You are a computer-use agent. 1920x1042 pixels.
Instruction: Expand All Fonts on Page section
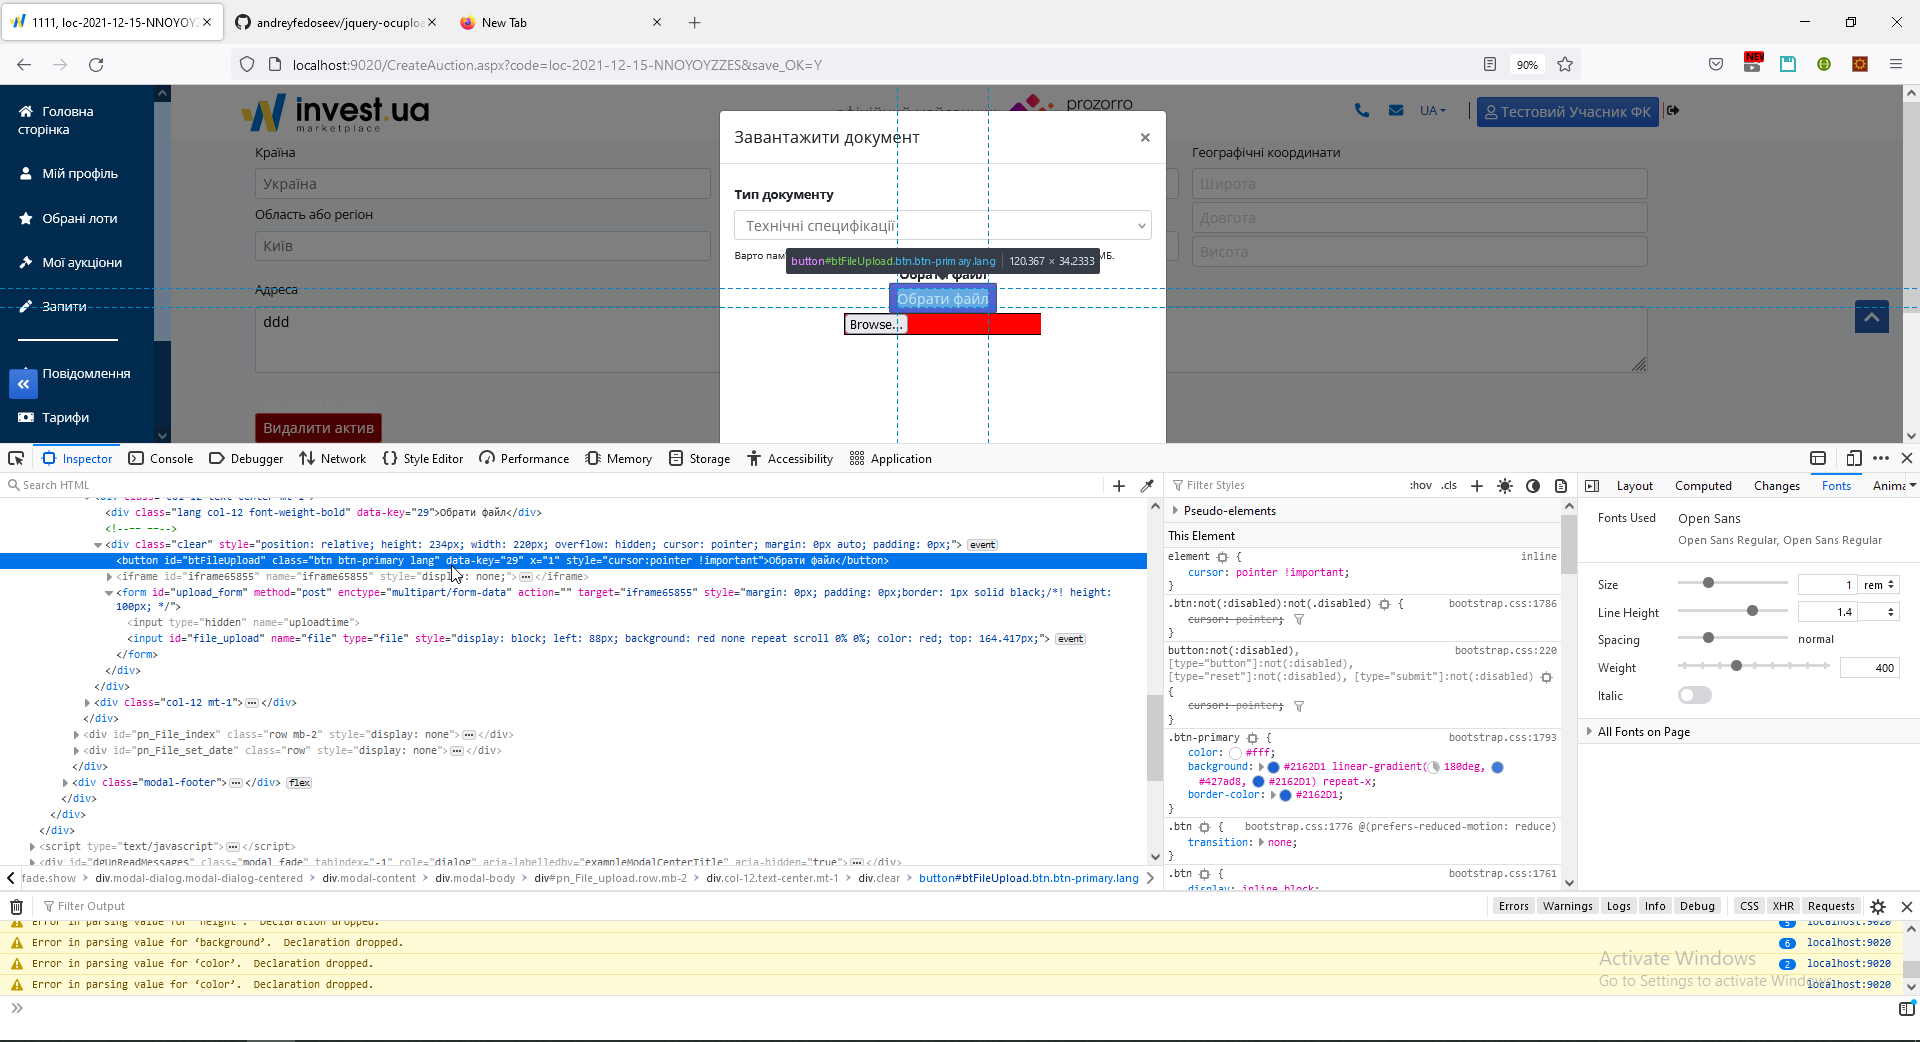click(x=1589, y=732)
